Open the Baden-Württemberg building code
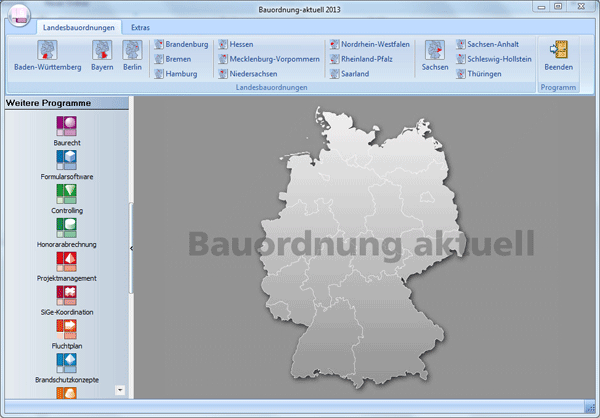Image resolution: width=600 pixels, height=418 pixels. click(47, 56)
